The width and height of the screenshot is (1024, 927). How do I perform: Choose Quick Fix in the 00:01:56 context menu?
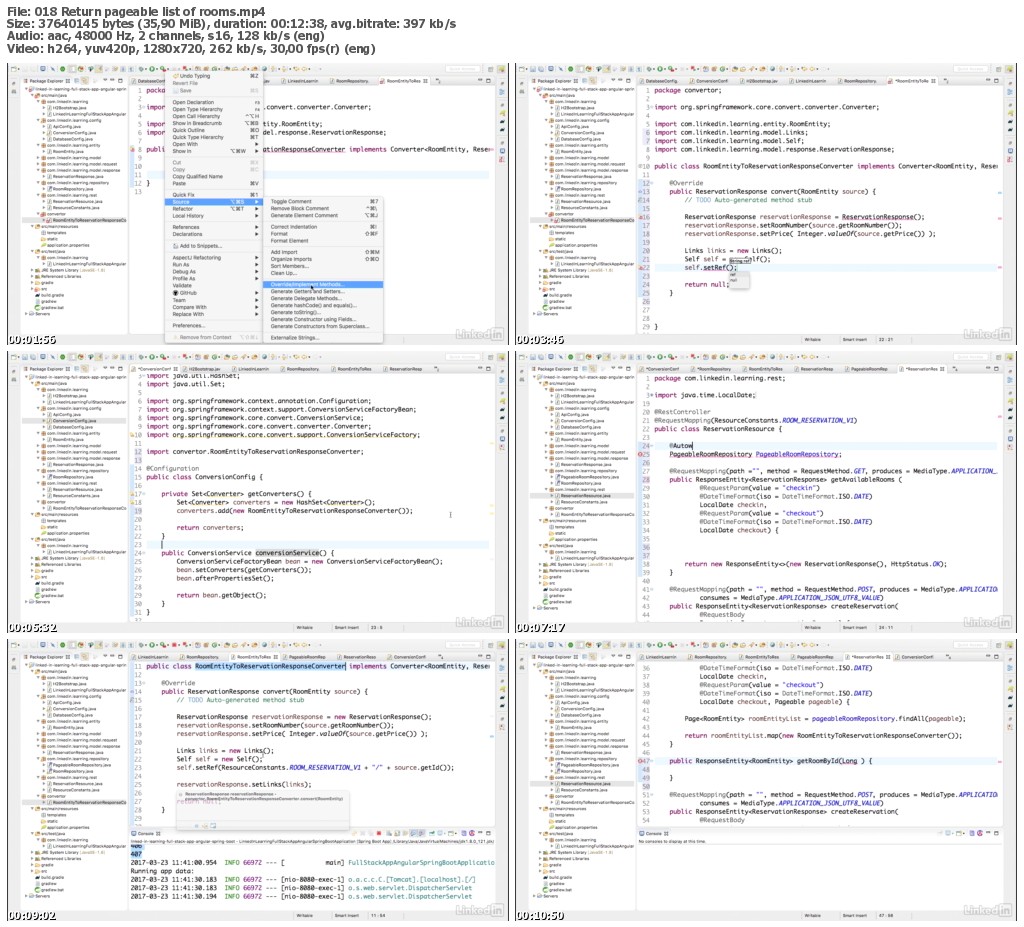[214, 195]
